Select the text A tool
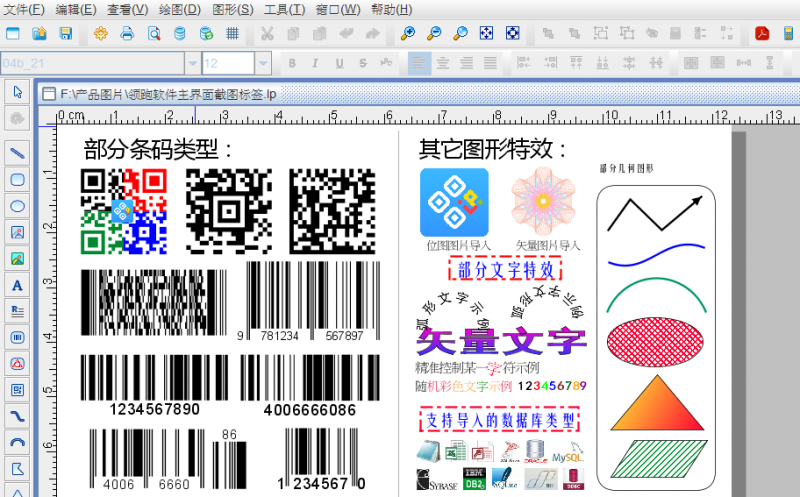The image size is (800, 497). (17, 286)
